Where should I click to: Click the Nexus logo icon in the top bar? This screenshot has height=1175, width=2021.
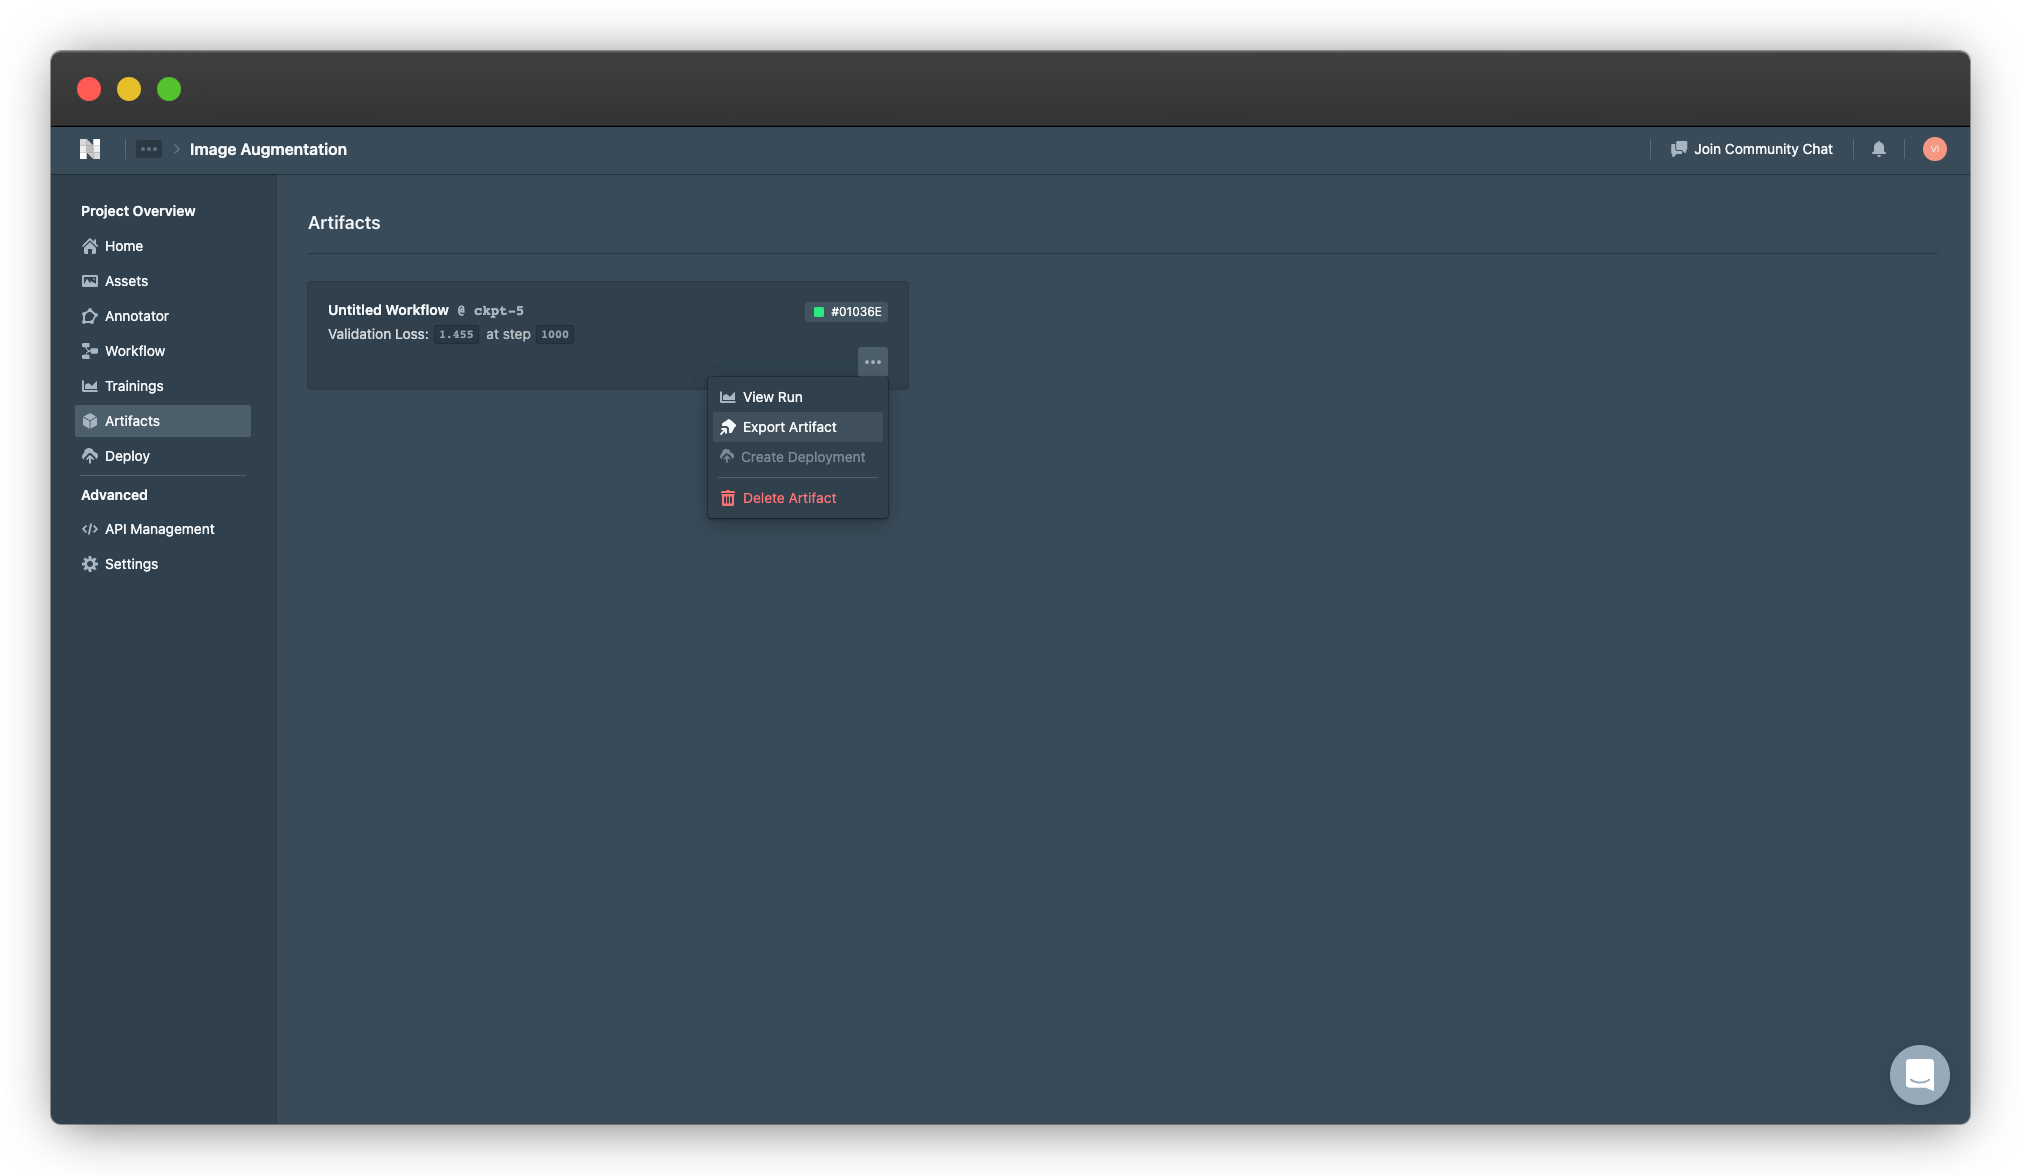(90, 149)
